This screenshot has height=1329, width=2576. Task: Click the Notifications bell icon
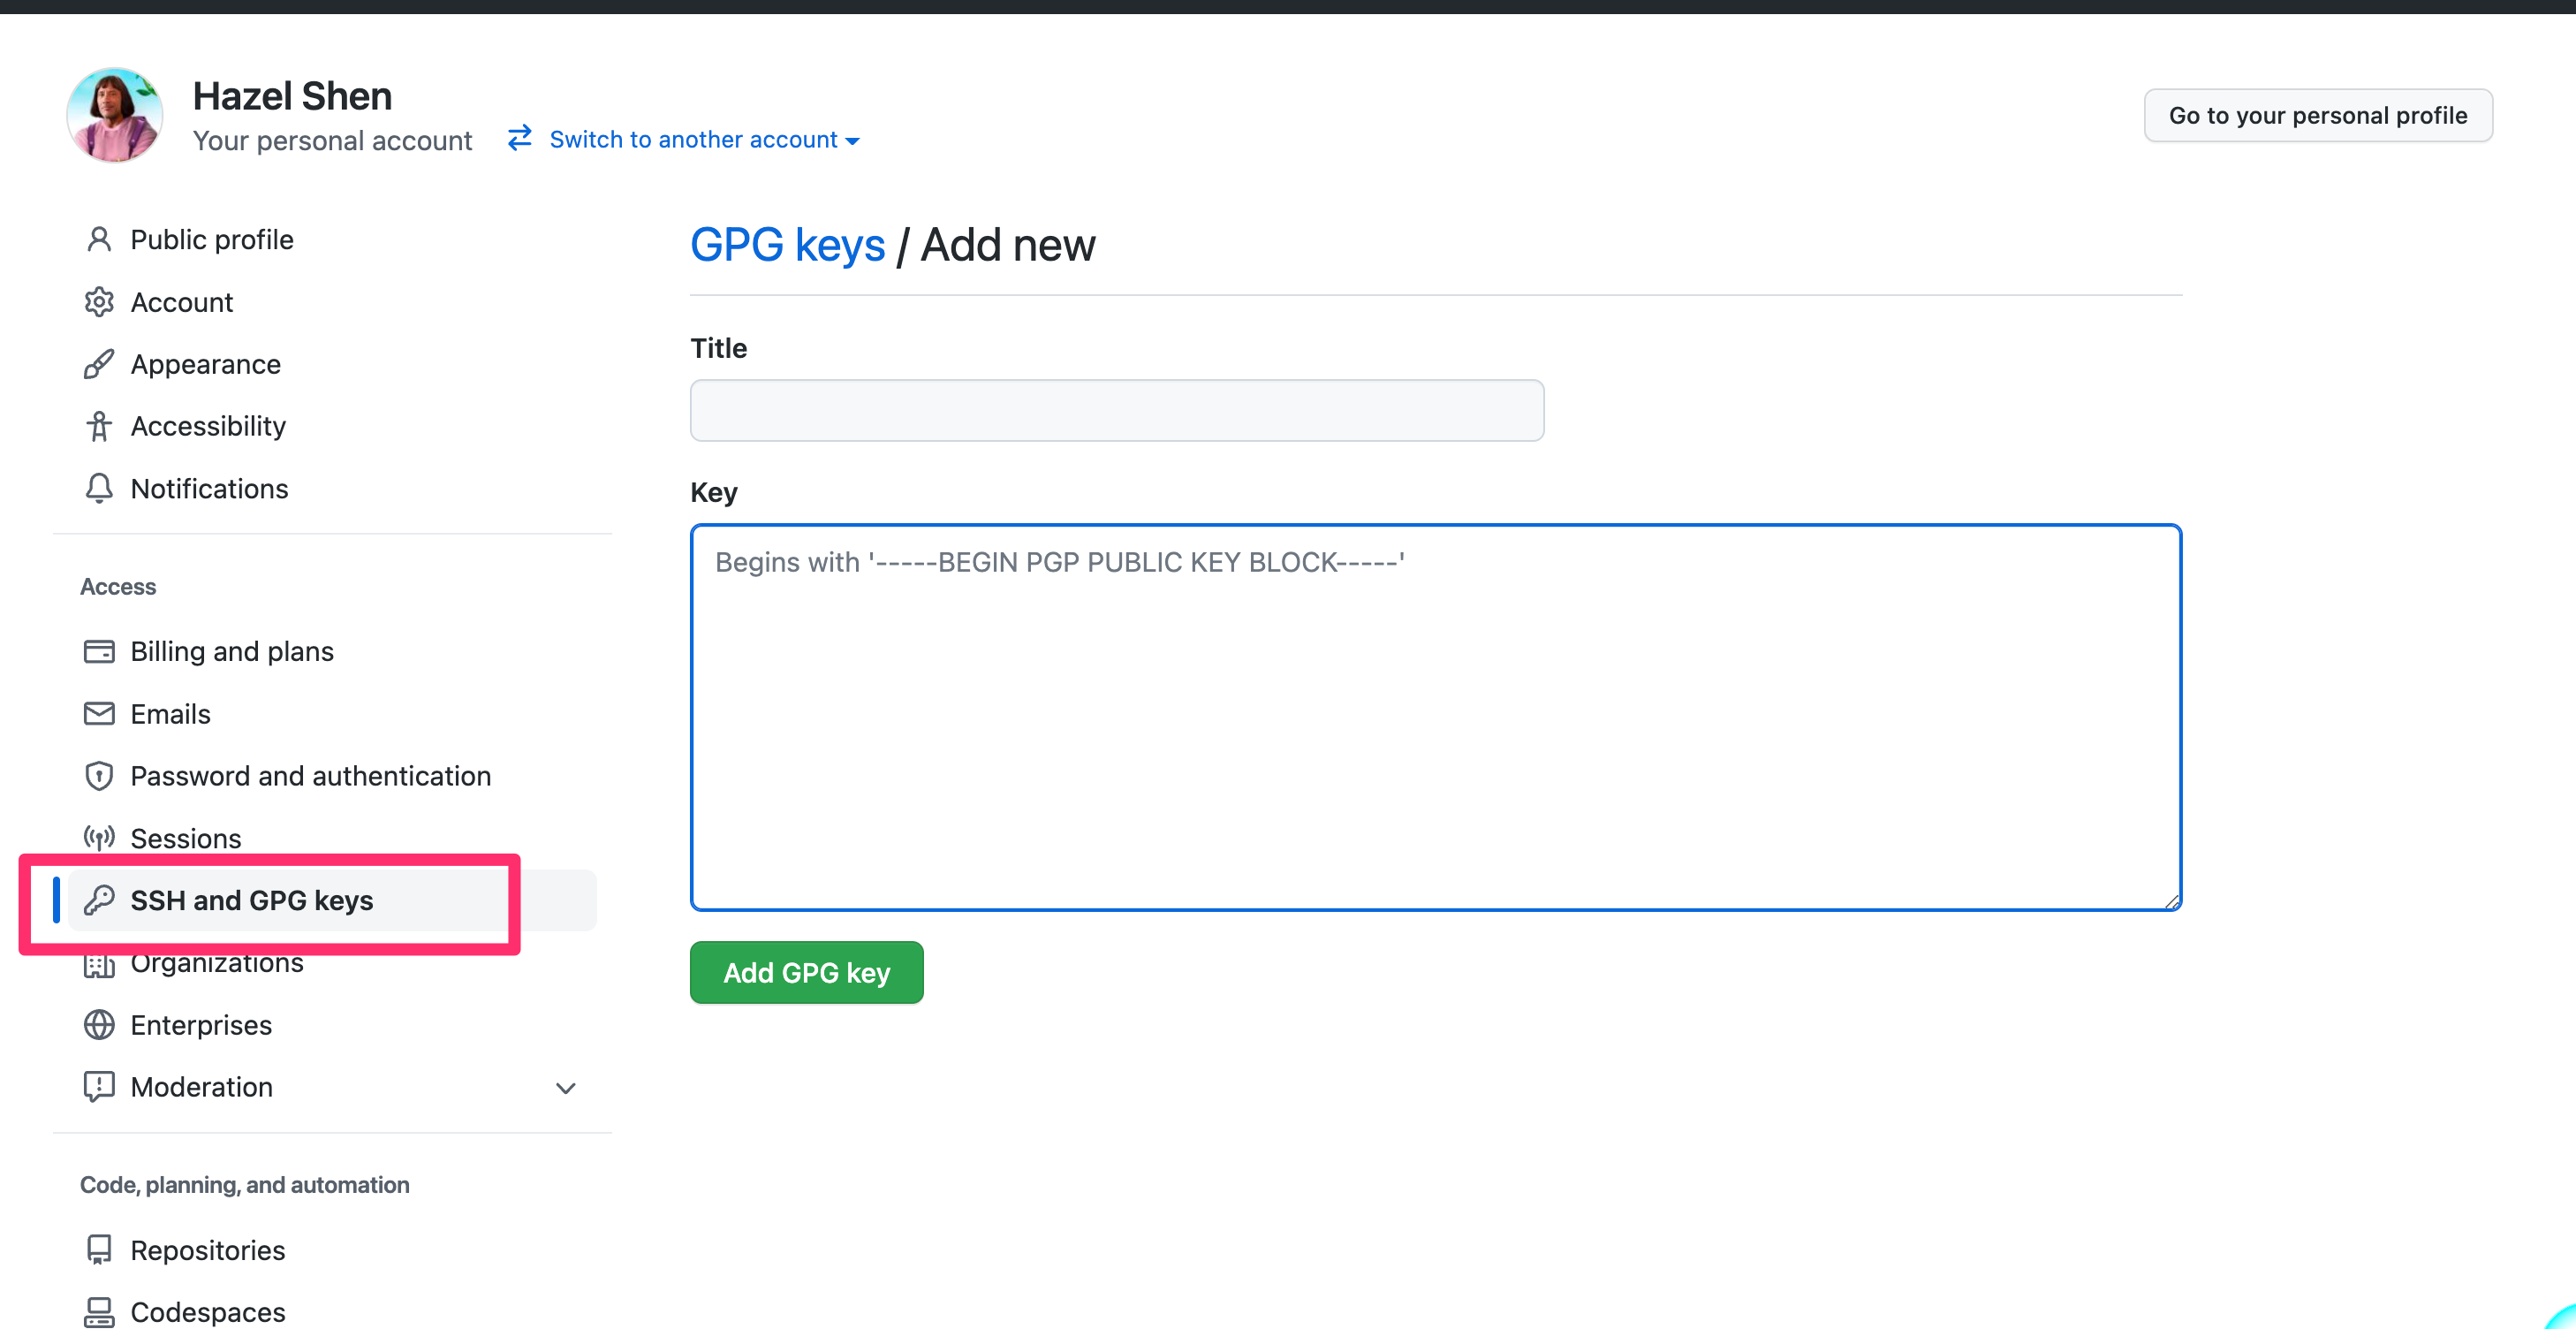point(99,489)
